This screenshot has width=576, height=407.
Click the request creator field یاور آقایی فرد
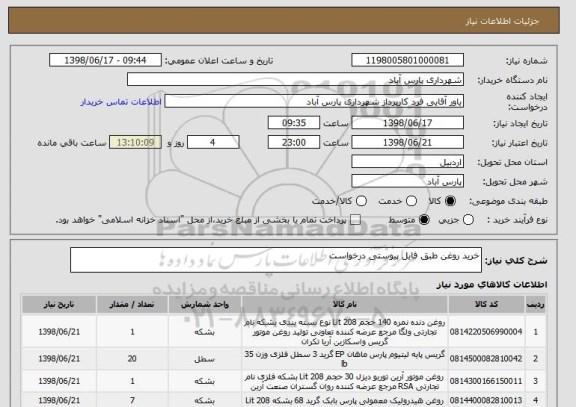(x=314, y=101)
